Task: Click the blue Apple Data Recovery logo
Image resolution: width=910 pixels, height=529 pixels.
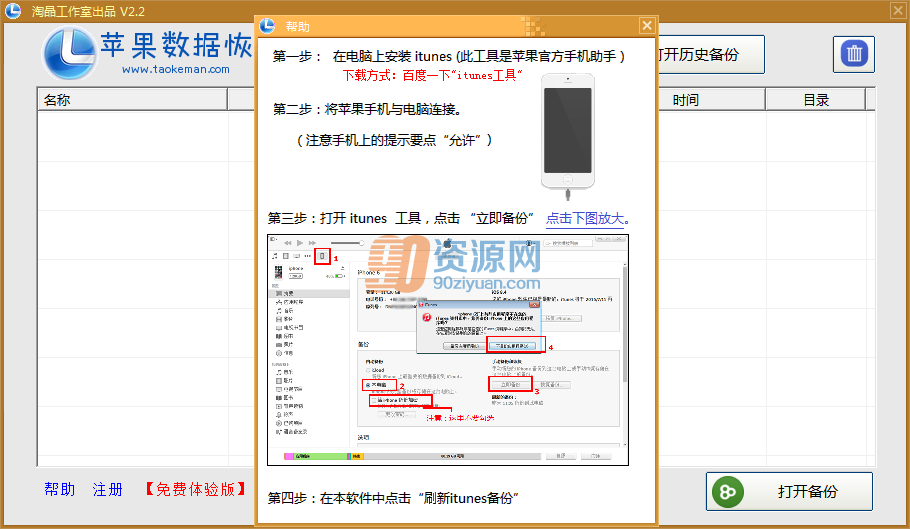Action: [x=70, y=53]
